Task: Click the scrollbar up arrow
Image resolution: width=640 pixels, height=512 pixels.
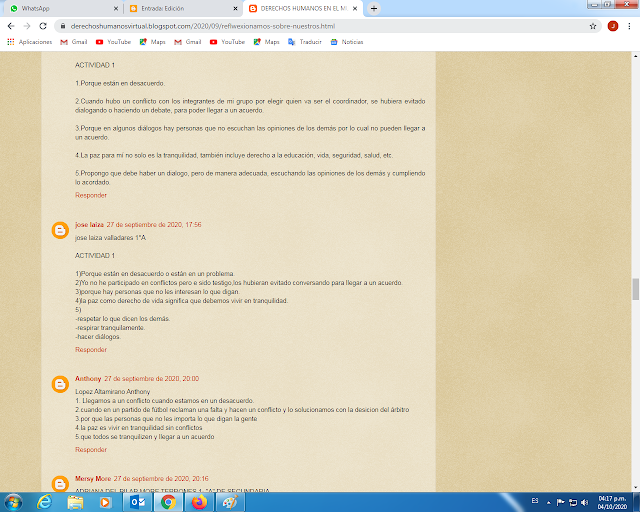Action: point(636,56)
